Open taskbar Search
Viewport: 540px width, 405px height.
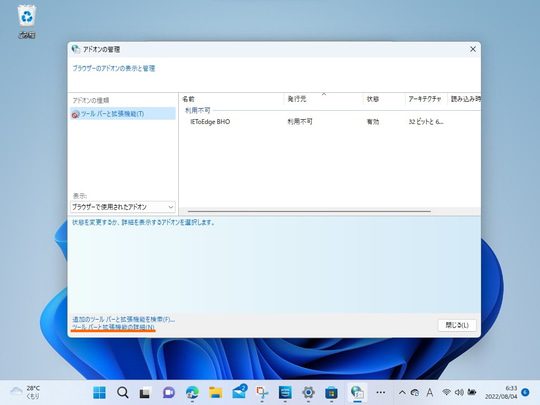click(x=123, y=392)
